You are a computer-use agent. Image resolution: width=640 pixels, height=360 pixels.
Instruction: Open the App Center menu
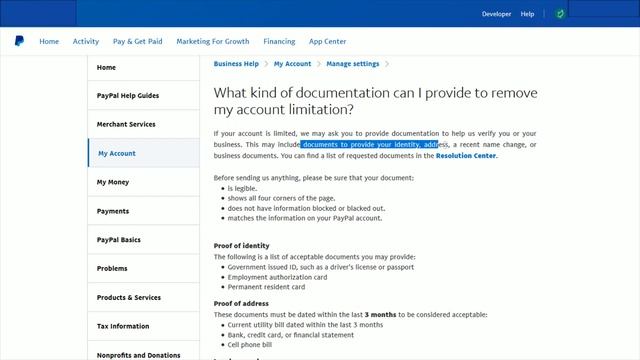point(327,41)
